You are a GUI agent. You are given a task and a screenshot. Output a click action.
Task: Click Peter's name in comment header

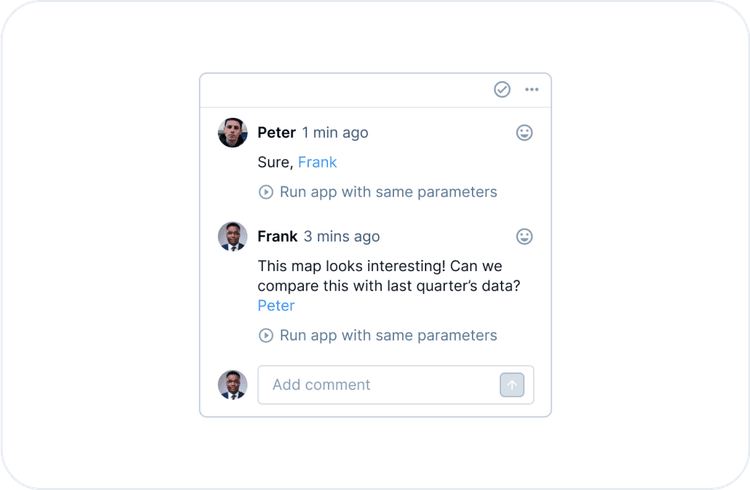pos(276,132)
